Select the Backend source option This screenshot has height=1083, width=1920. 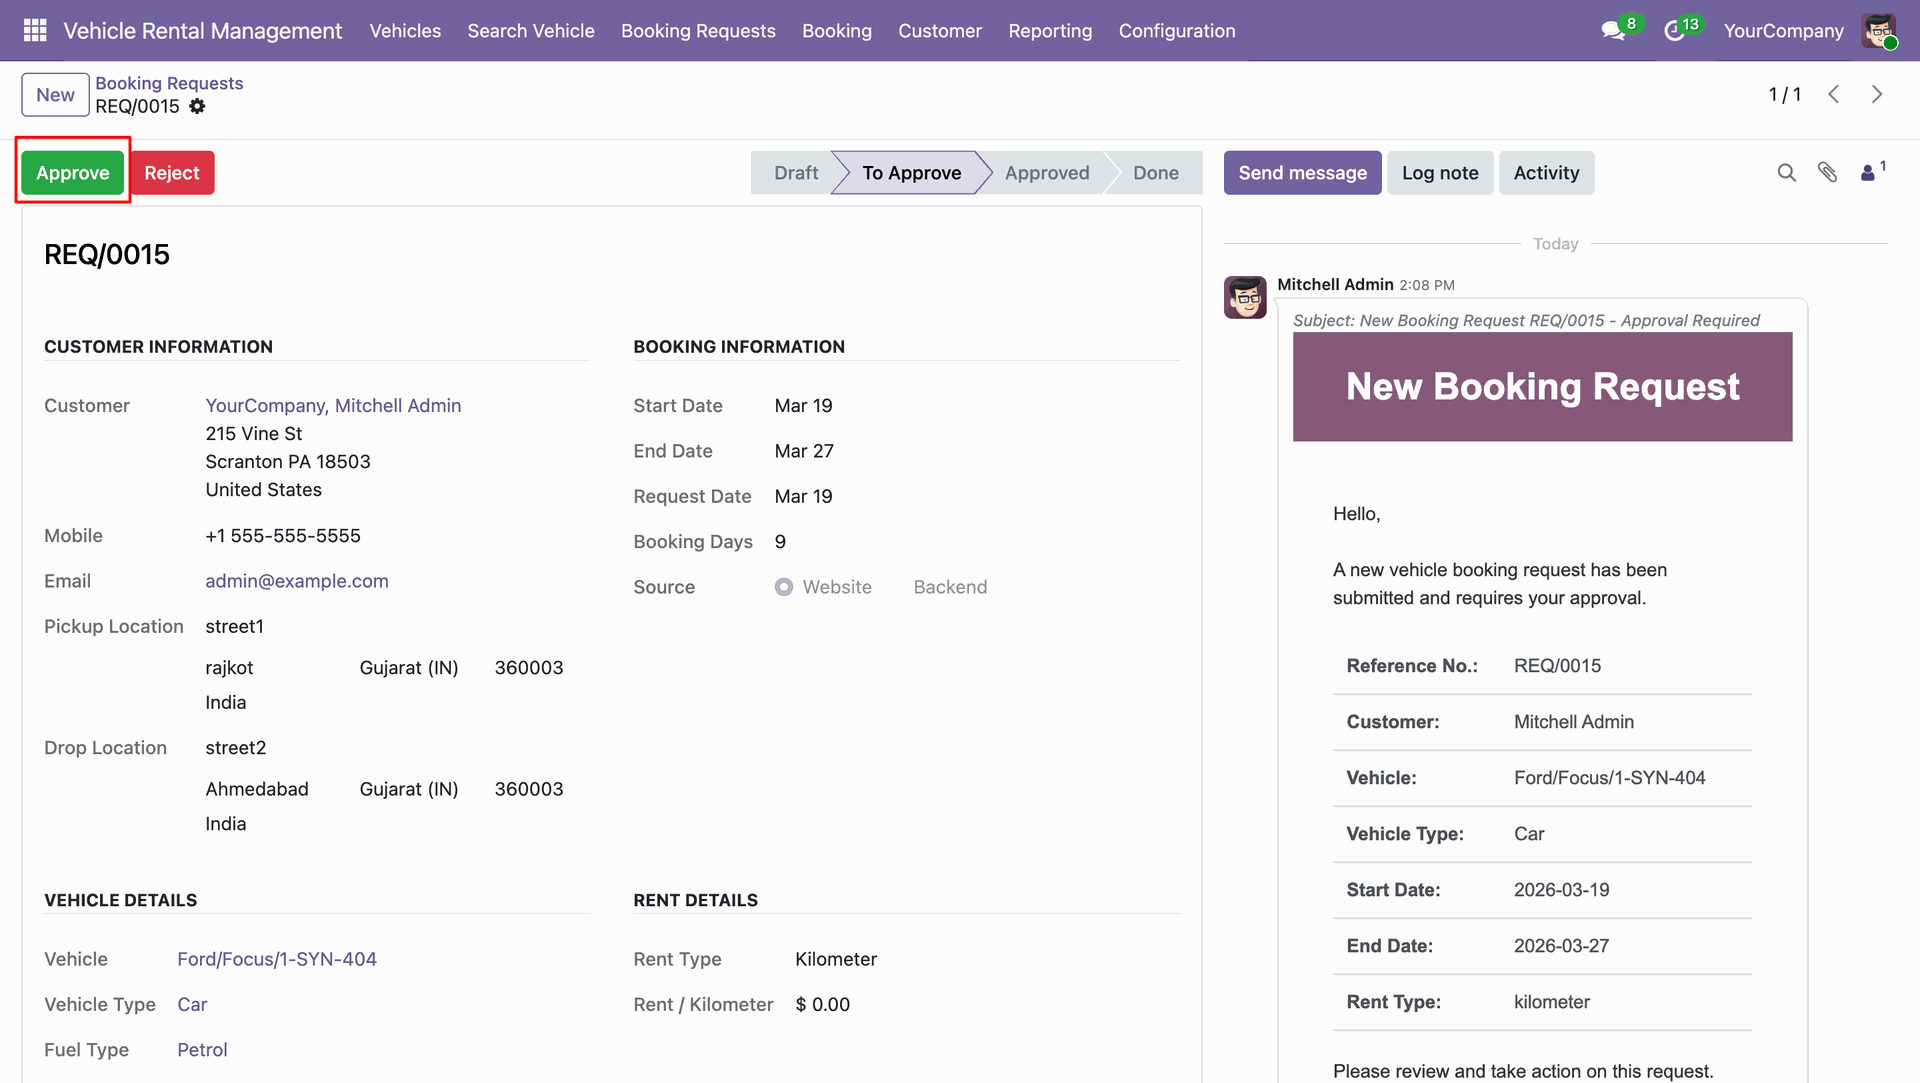tap(950, 587)
